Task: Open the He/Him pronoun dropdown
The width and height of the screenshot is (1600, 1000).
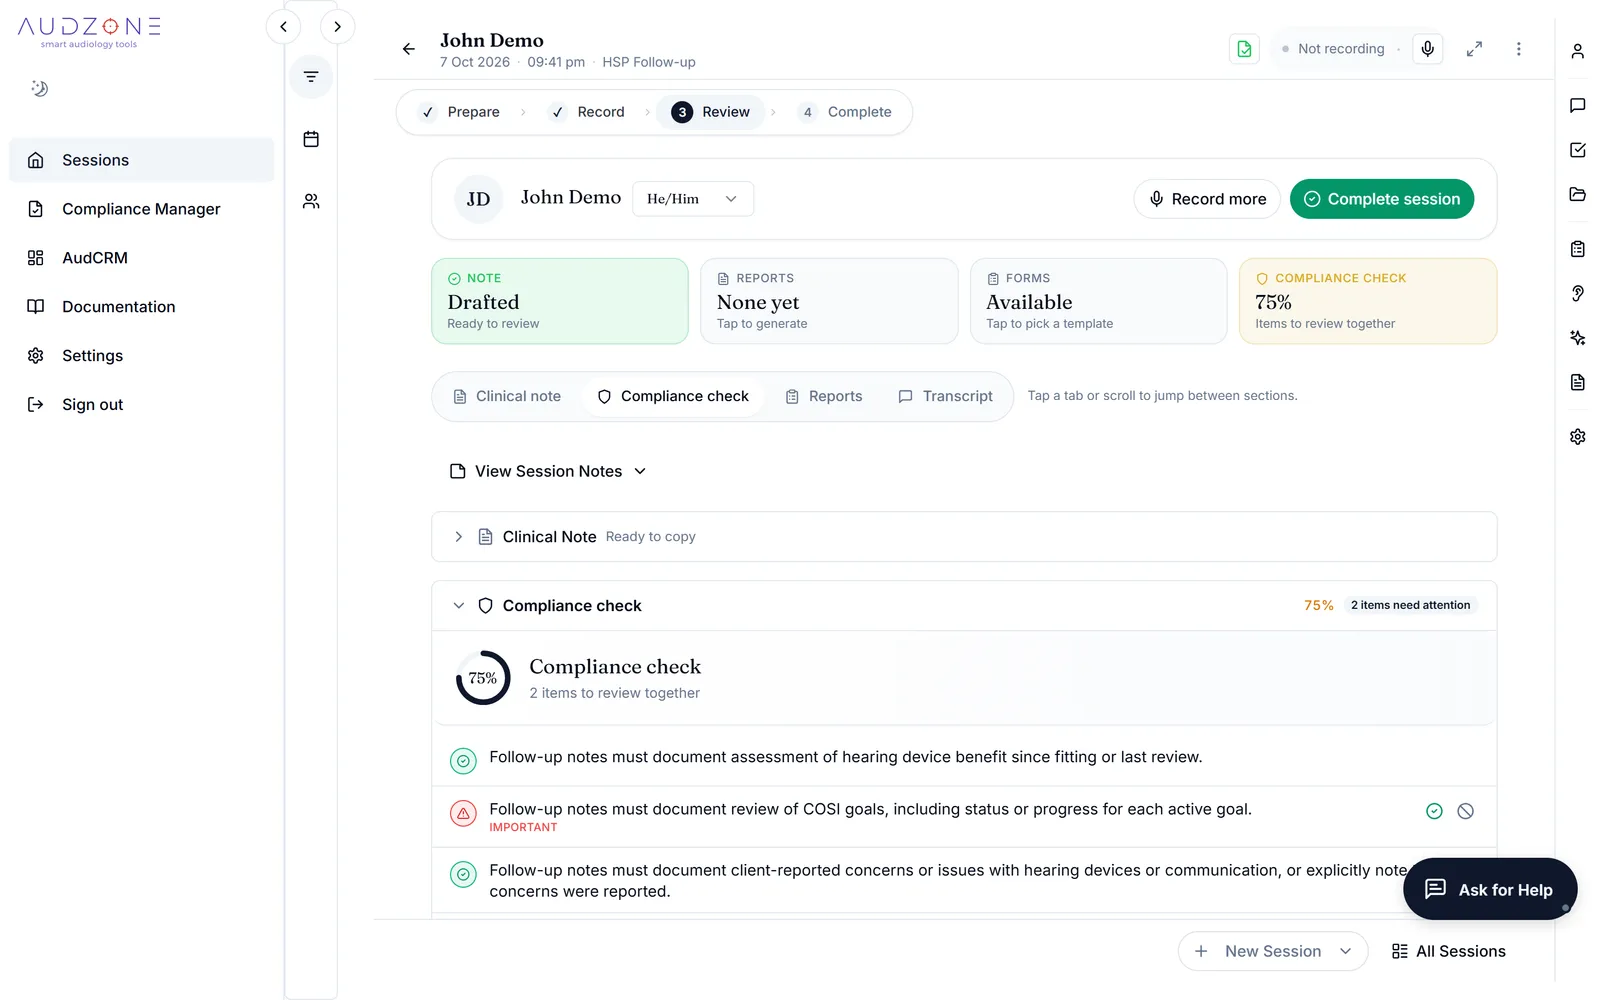Action: [693, 199]
